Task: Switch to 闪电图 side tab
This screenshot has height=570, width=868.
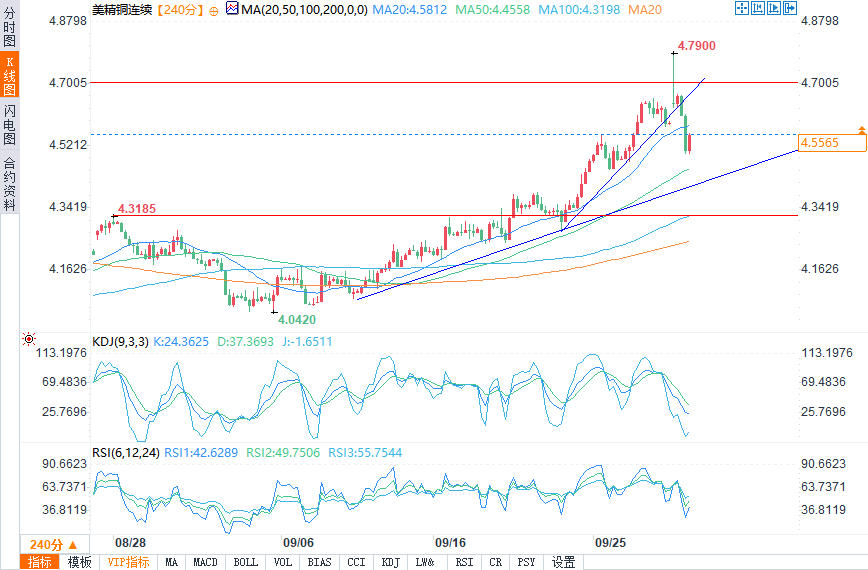Action: (9, 123)
